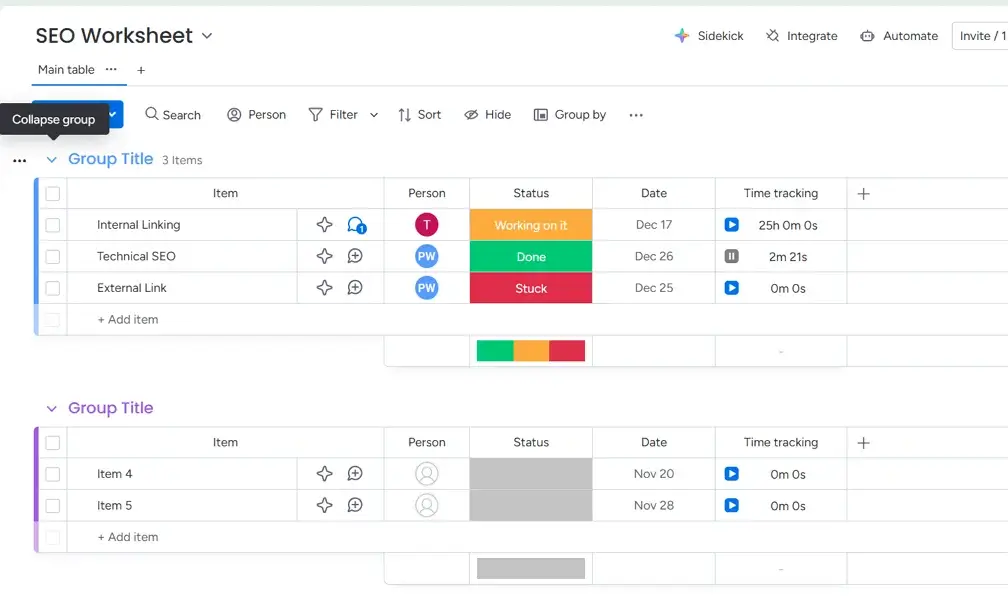The width and height of the screenshot is (1008, 600).
Task: Click the Working on it status cell
Action: click(x=530, y=224)
